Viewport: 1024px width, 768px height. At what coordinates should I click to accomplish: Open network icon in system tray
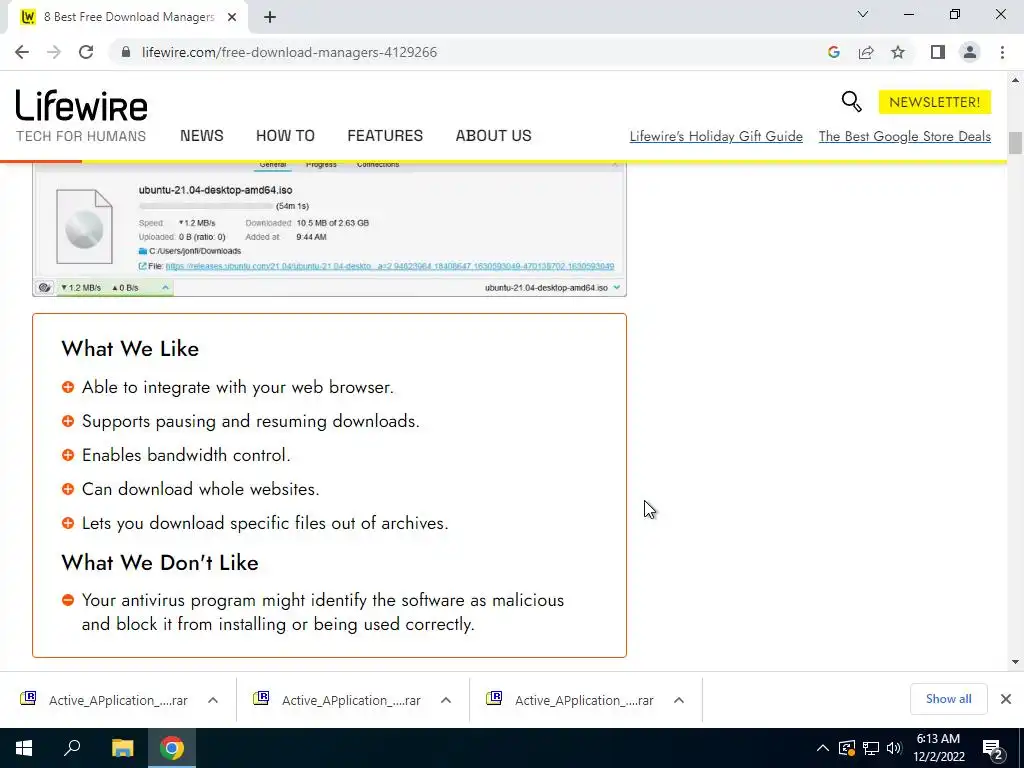[x=871, y=748]
